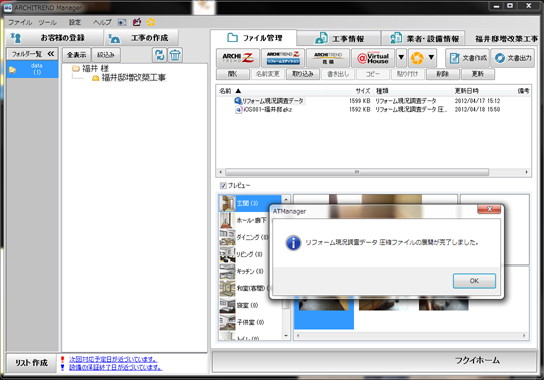The width and height of the screenshot is (544, 380).
Task: Open dropdown arrow beside the pinwheel button
Action: coord(431,58)
